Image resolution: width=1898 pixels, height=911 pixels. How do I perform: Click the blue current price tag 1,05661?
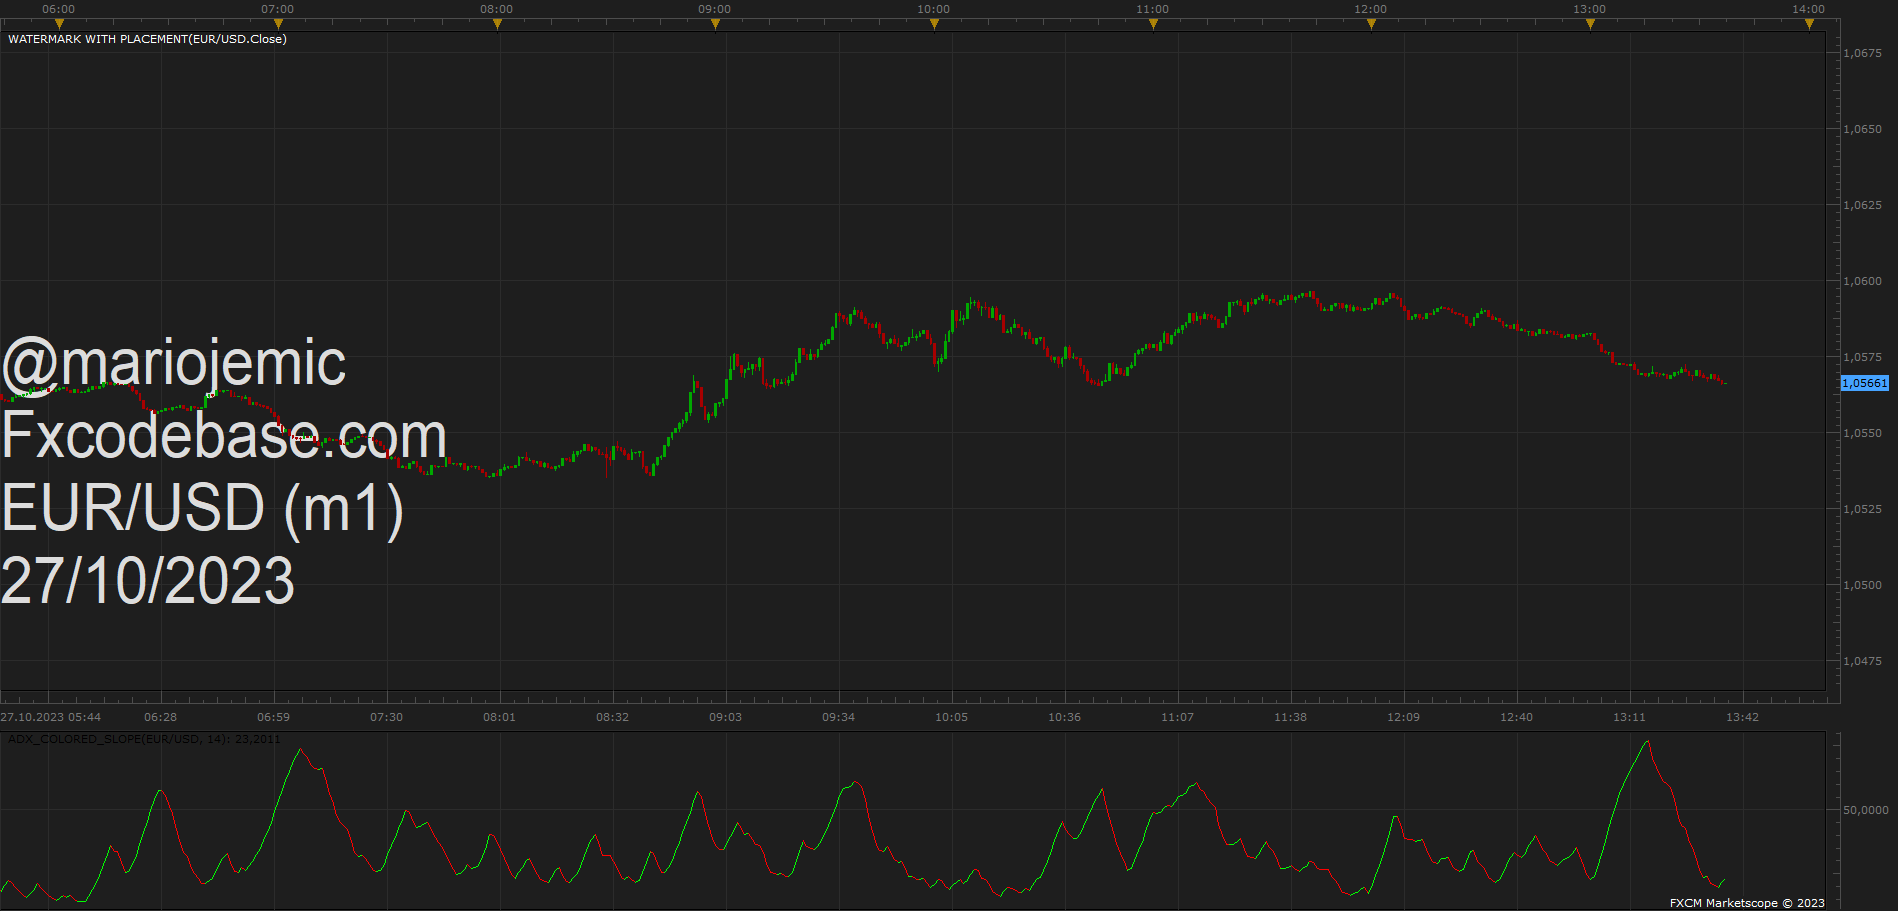(1865, 383)
